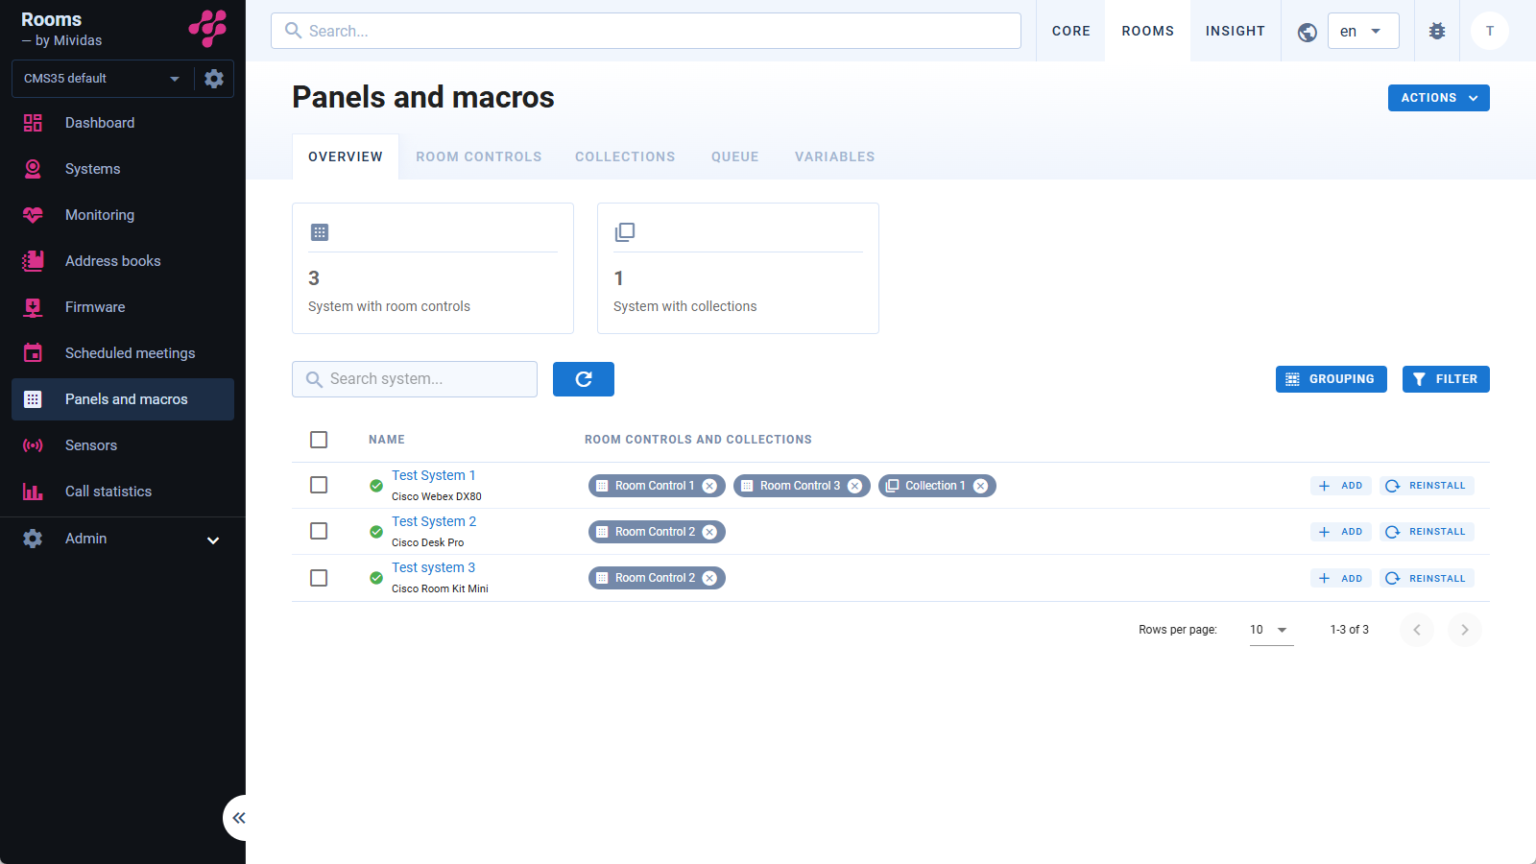Image resolution: width=1536 pixels, height=864 pixels.
Task: Open the Grouping button
Action: 1331,379
